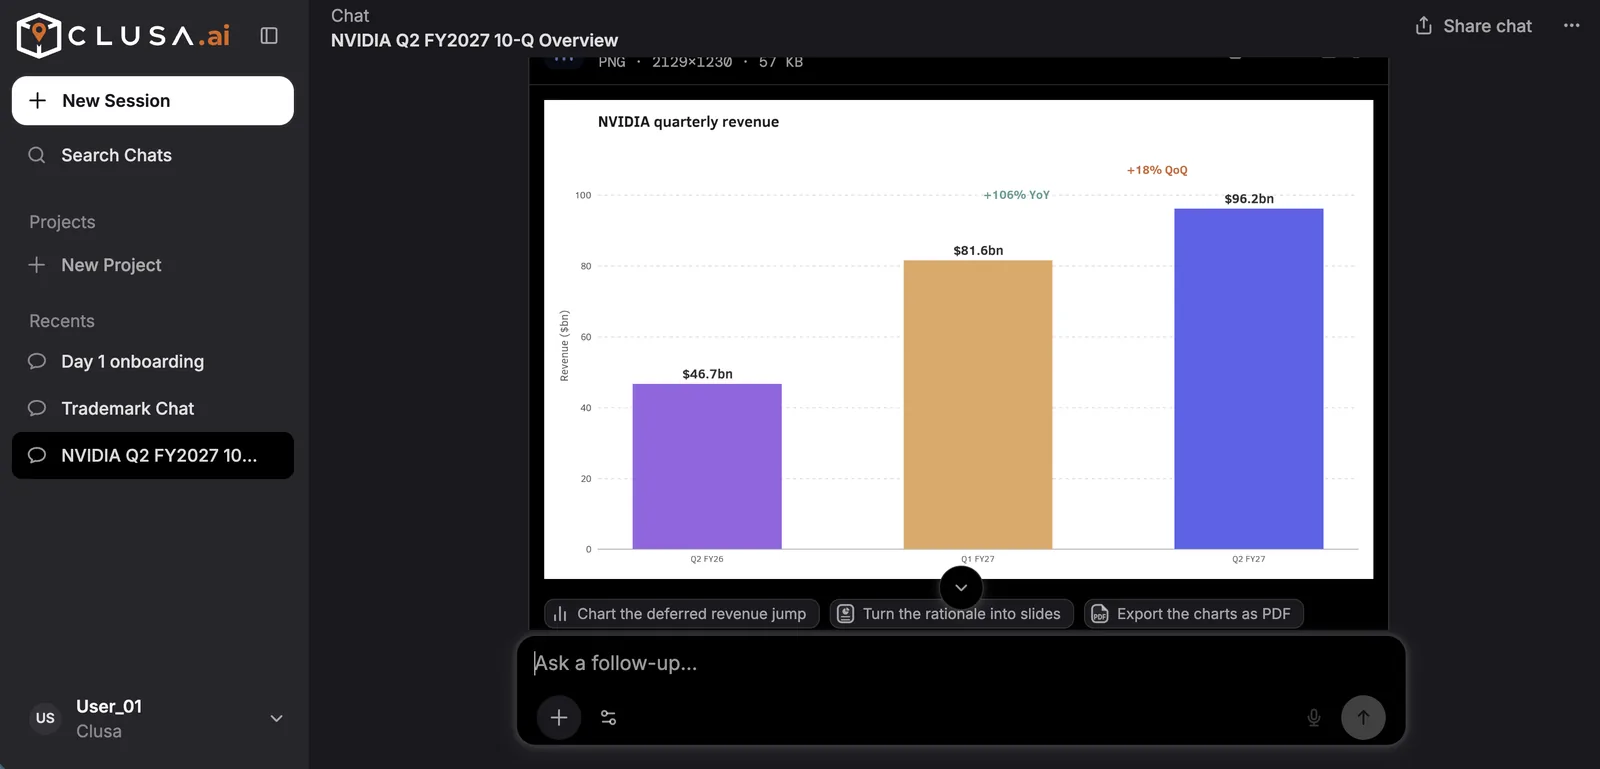The width and height of the screenshot is (1600, 769).
Task: Click the share upload icon in the header
Action: pyautogui.click(x=1424, y=26)
